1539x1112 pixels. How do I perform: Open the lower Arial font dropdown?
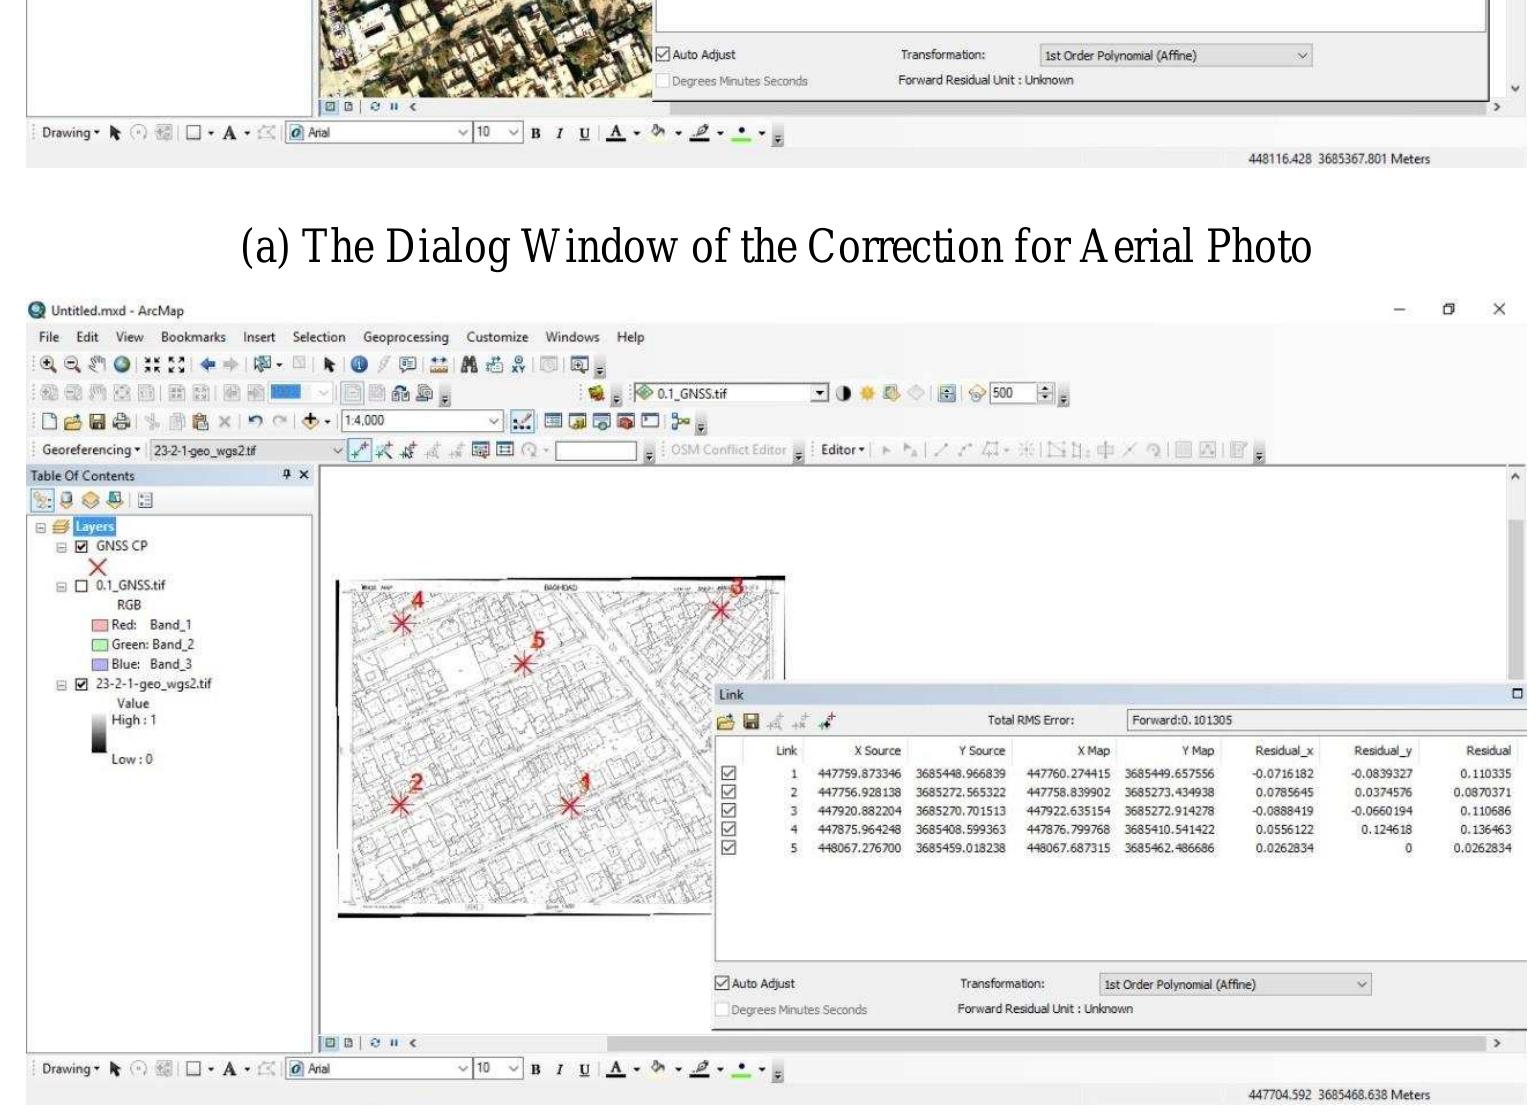(462, 1069)
